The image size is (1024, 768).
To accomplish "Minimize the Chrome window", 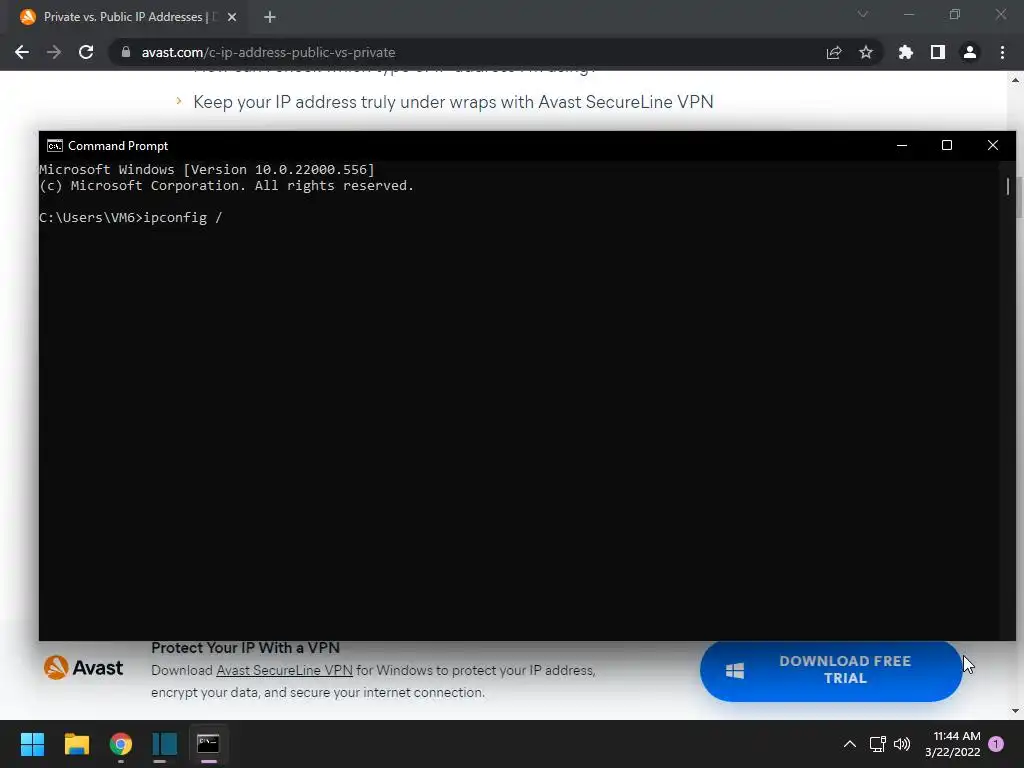I will pyautogui.click(x=909, y=14).
